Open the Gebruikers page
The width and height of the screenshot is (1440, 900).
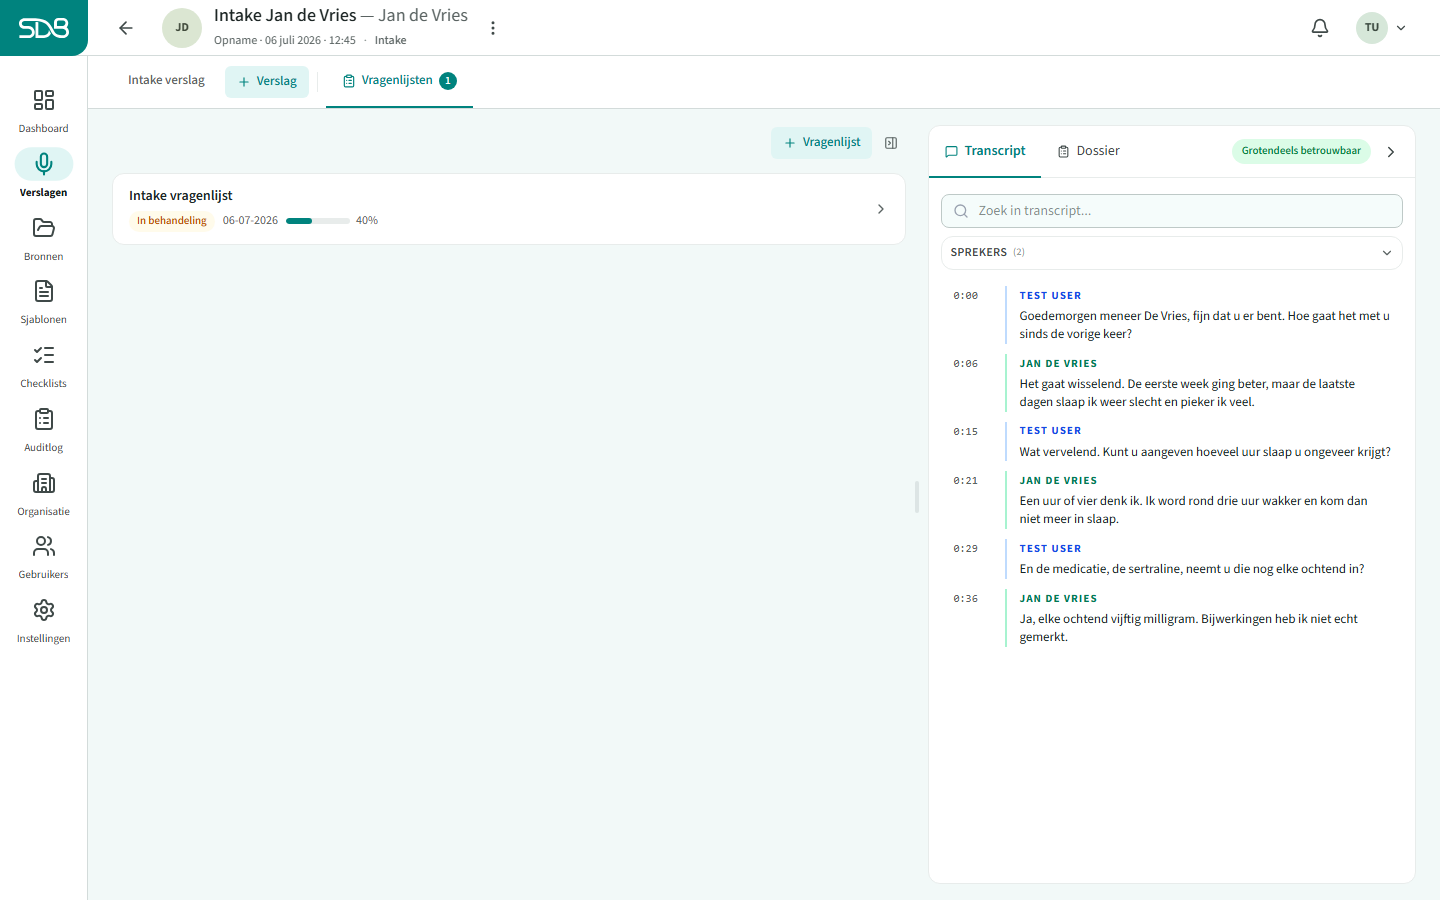(x=43, y=557)
